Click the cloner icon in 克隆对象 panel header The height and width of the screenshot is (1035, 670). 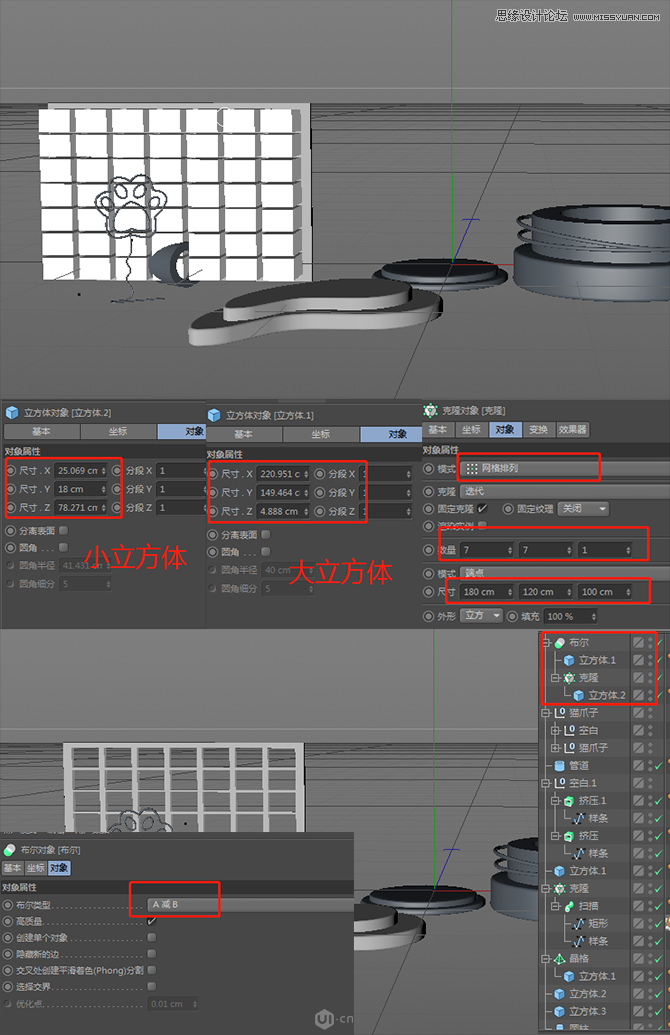point(430,411)
